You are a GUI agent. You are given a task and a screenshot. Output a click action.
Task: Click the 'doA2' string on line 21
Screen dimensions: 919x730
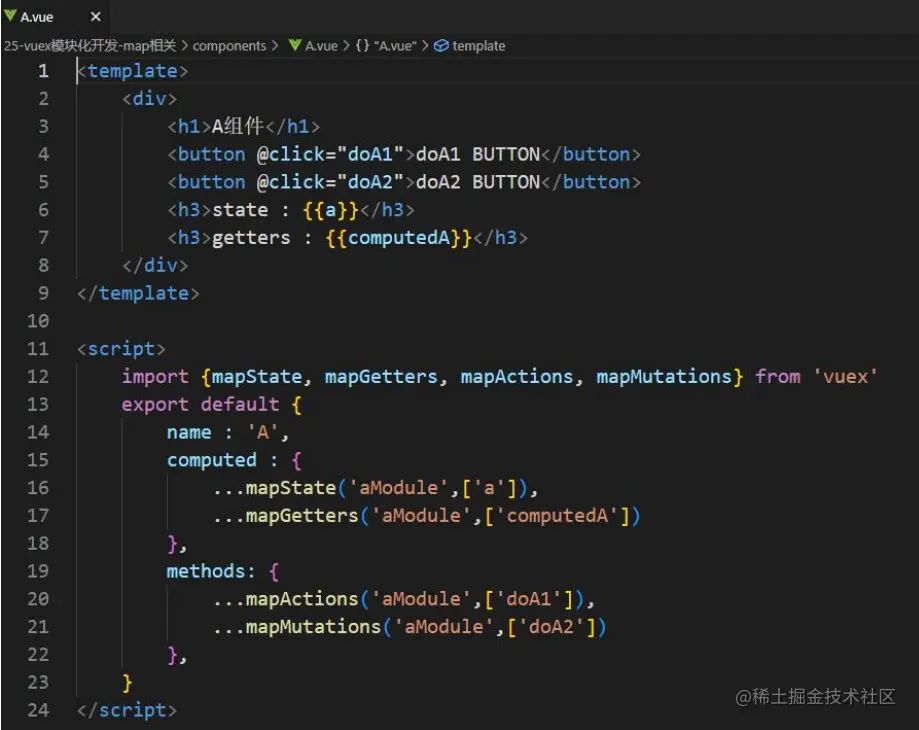tap(551, 627)
